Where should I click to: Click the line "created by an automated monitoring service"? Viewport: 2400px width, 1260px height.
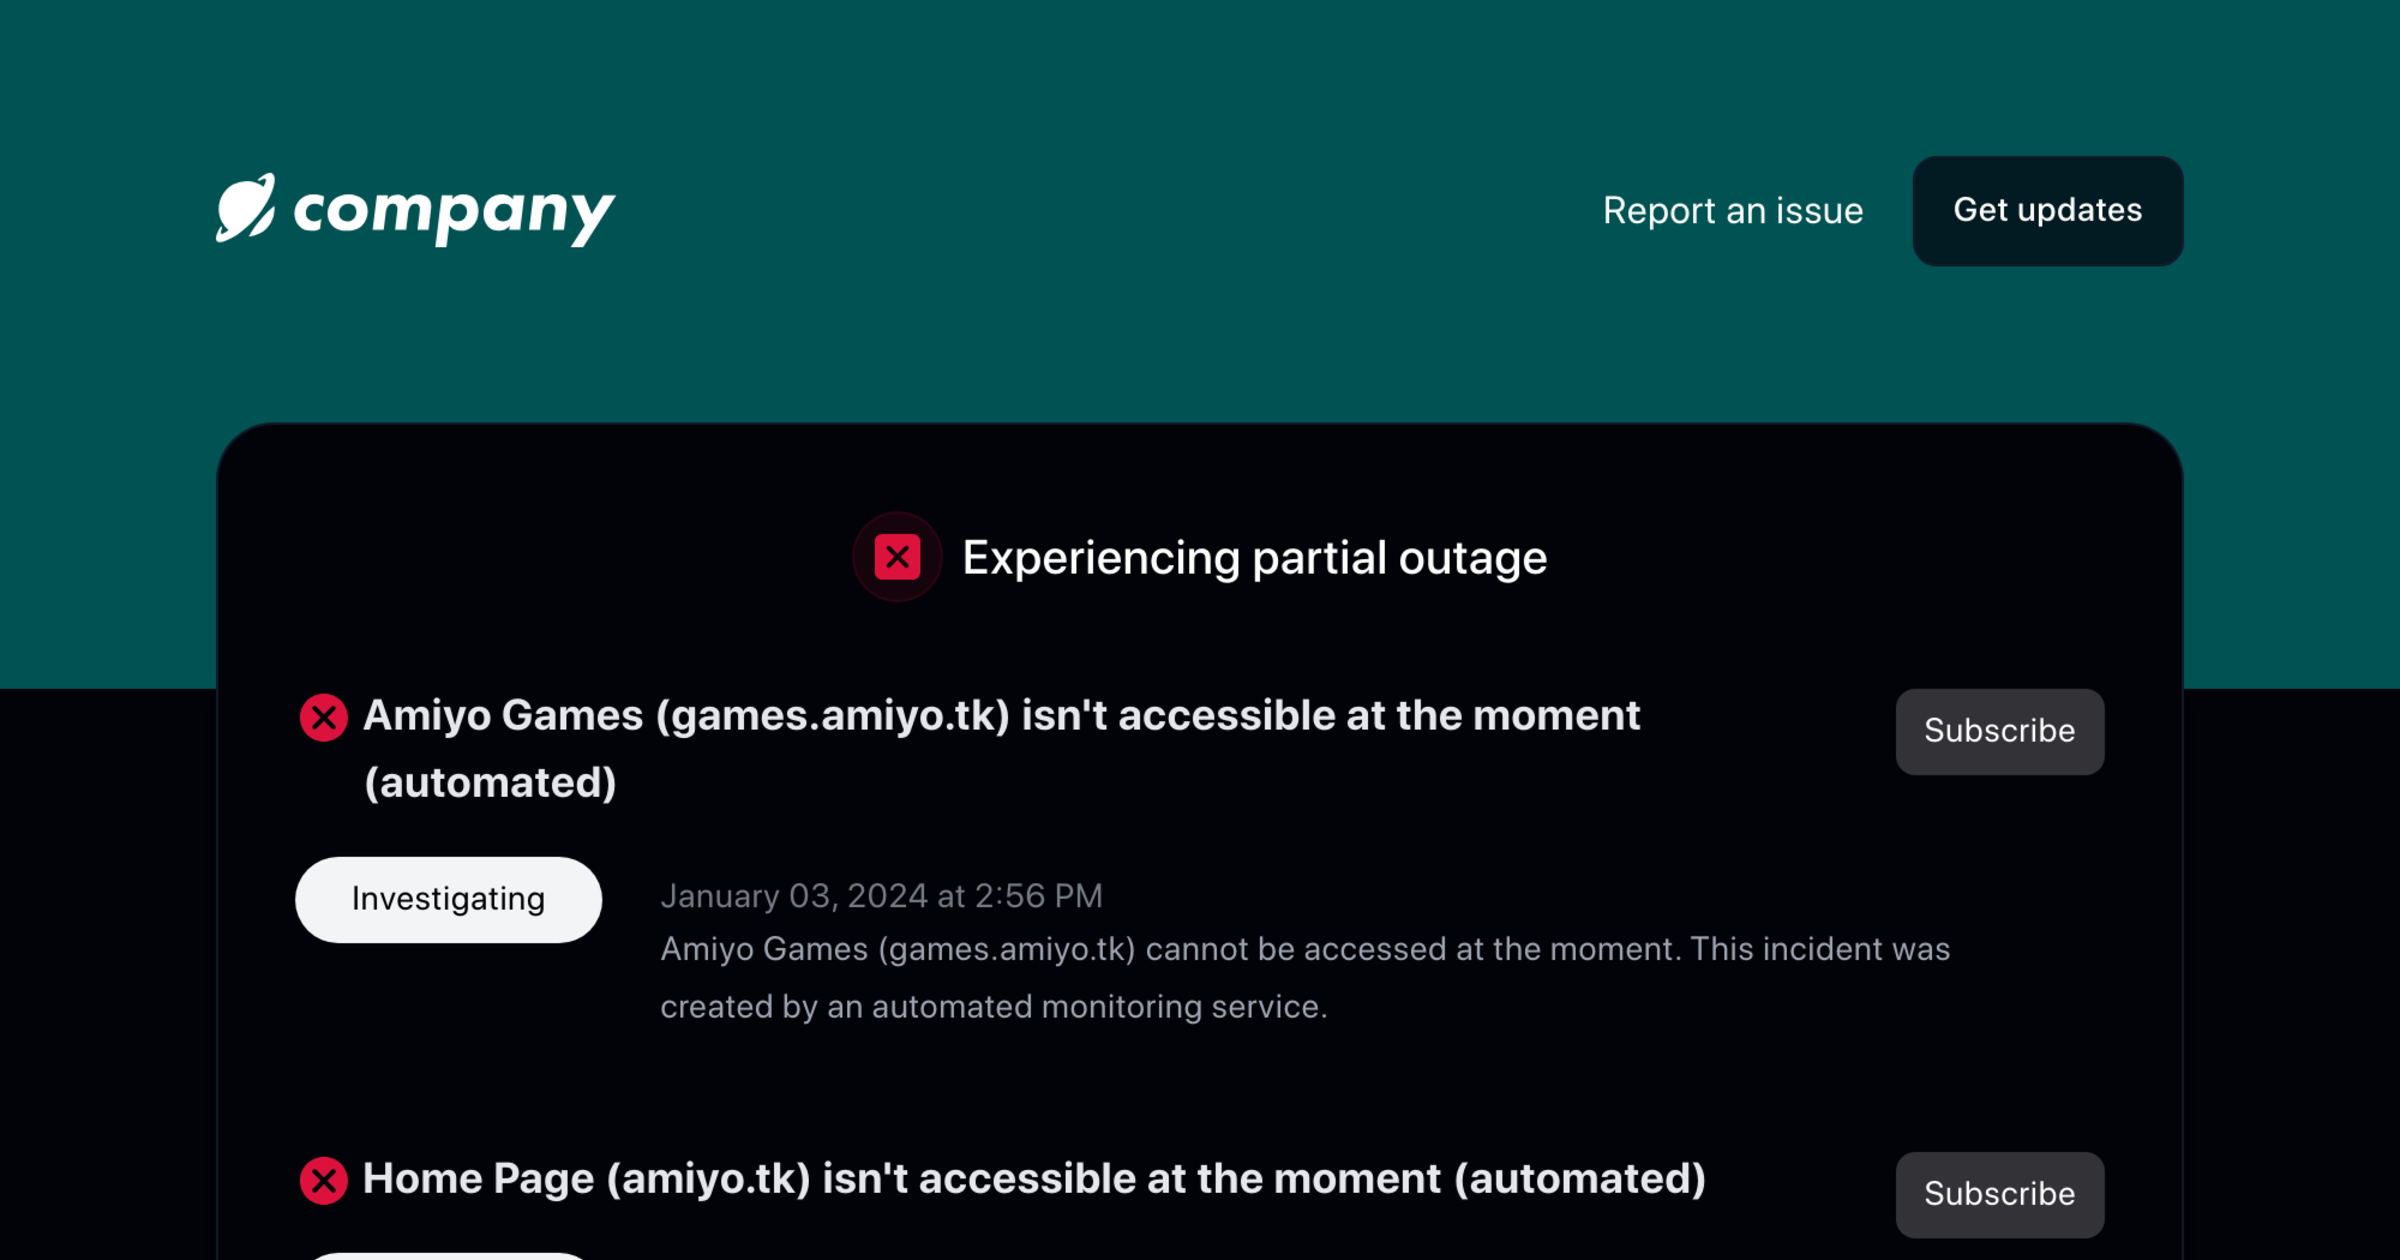(993, 1006)
